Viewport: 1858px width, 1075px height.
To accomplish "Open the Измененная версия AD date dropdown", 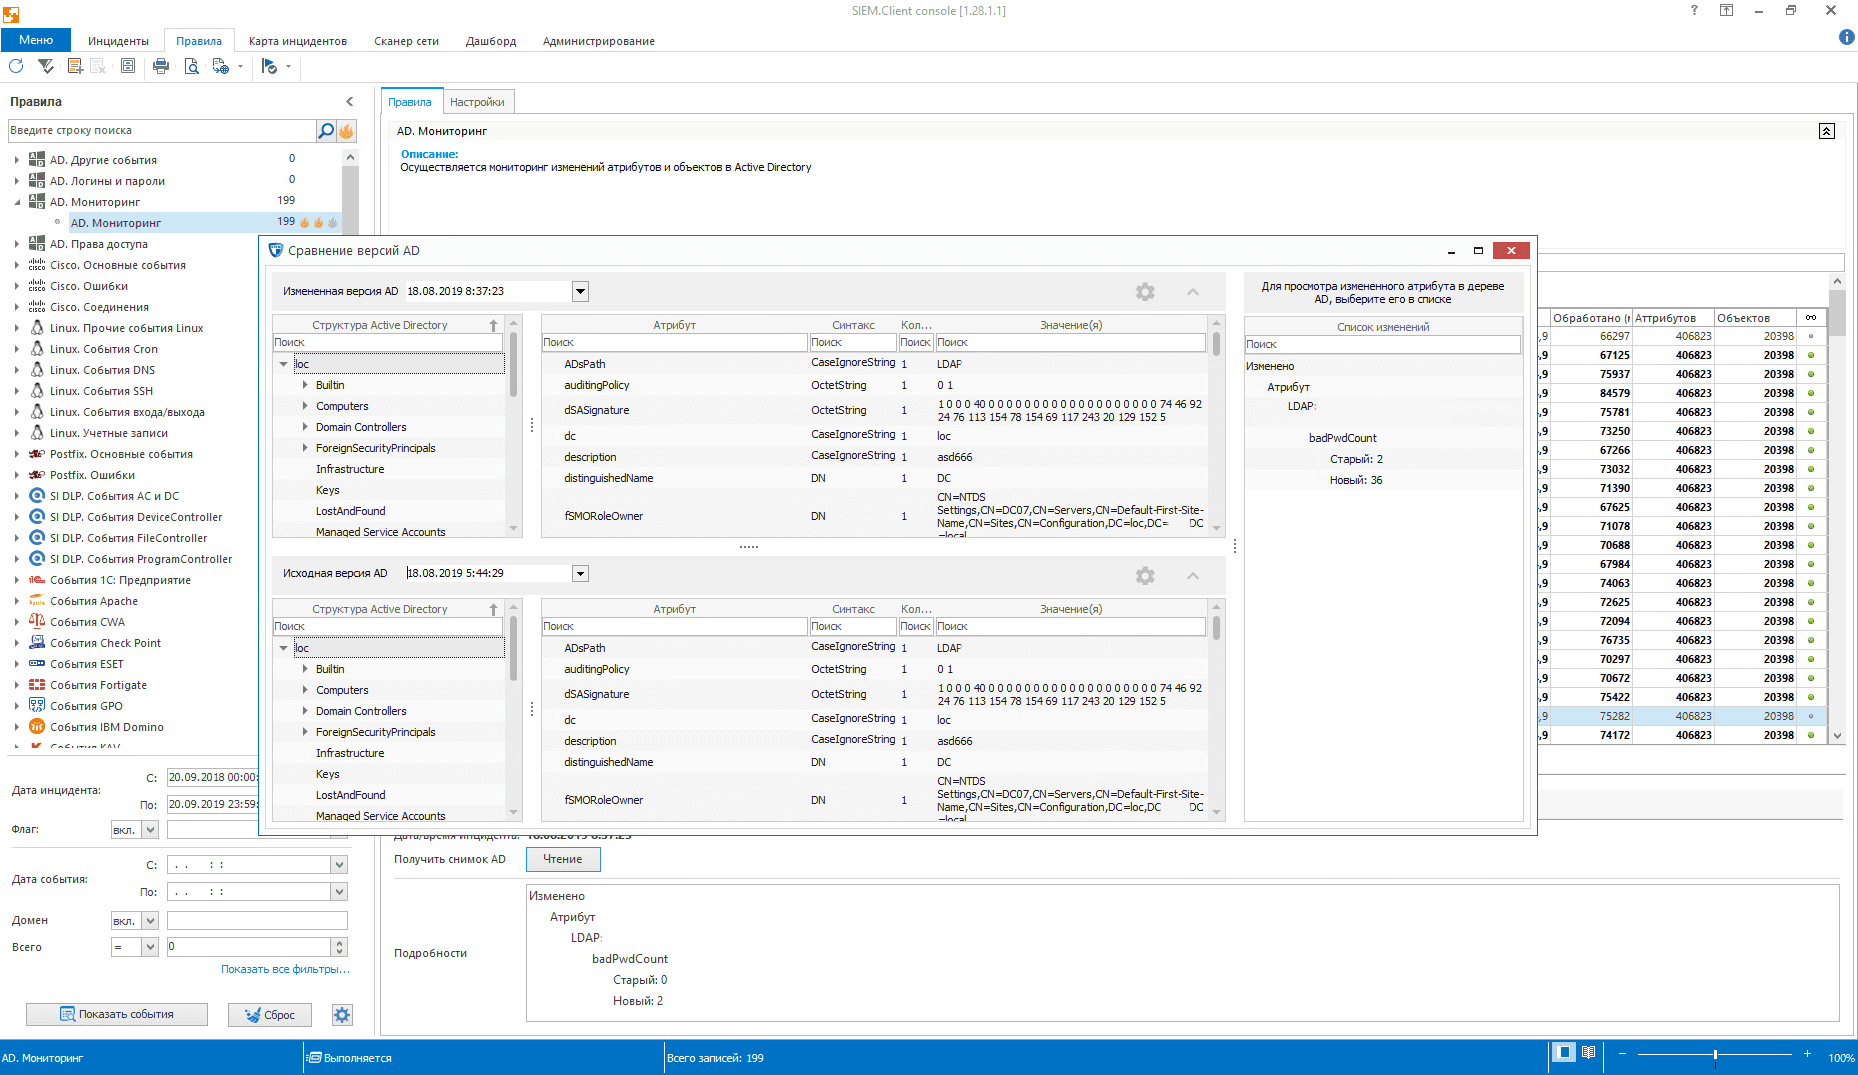I will click(580, 291).
